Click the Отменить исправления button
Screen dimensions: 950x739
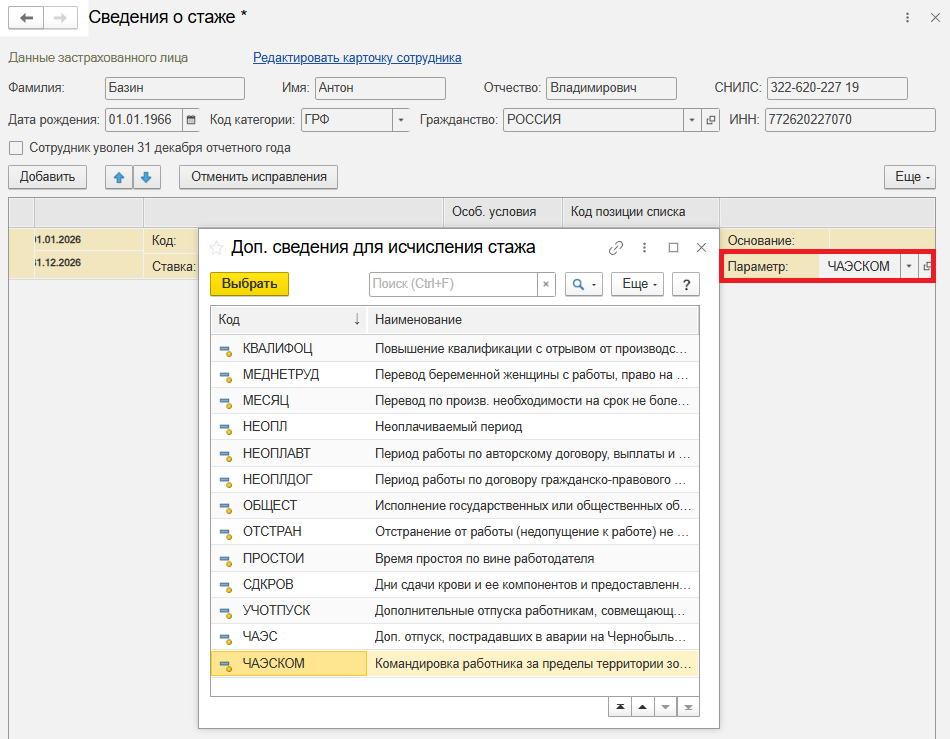click(258, 177)
